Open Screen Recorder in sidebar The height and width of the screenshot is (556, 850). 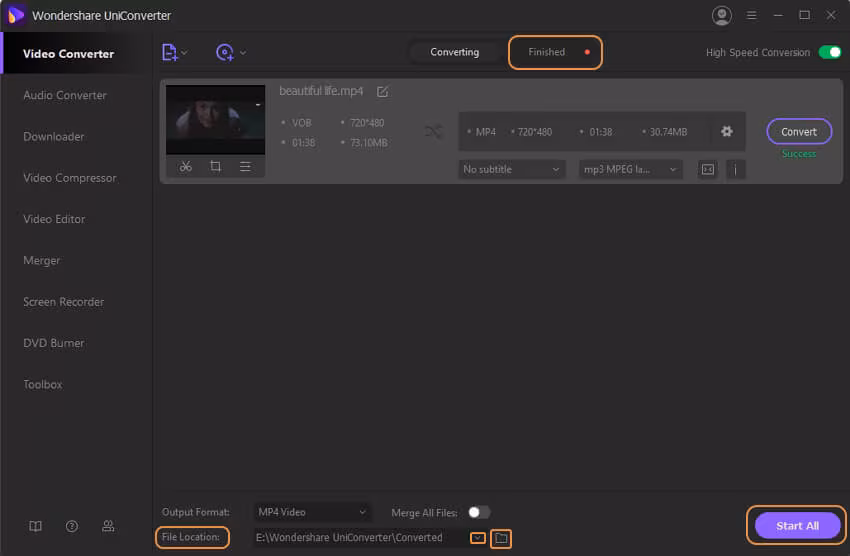click(x=63, y=302)
